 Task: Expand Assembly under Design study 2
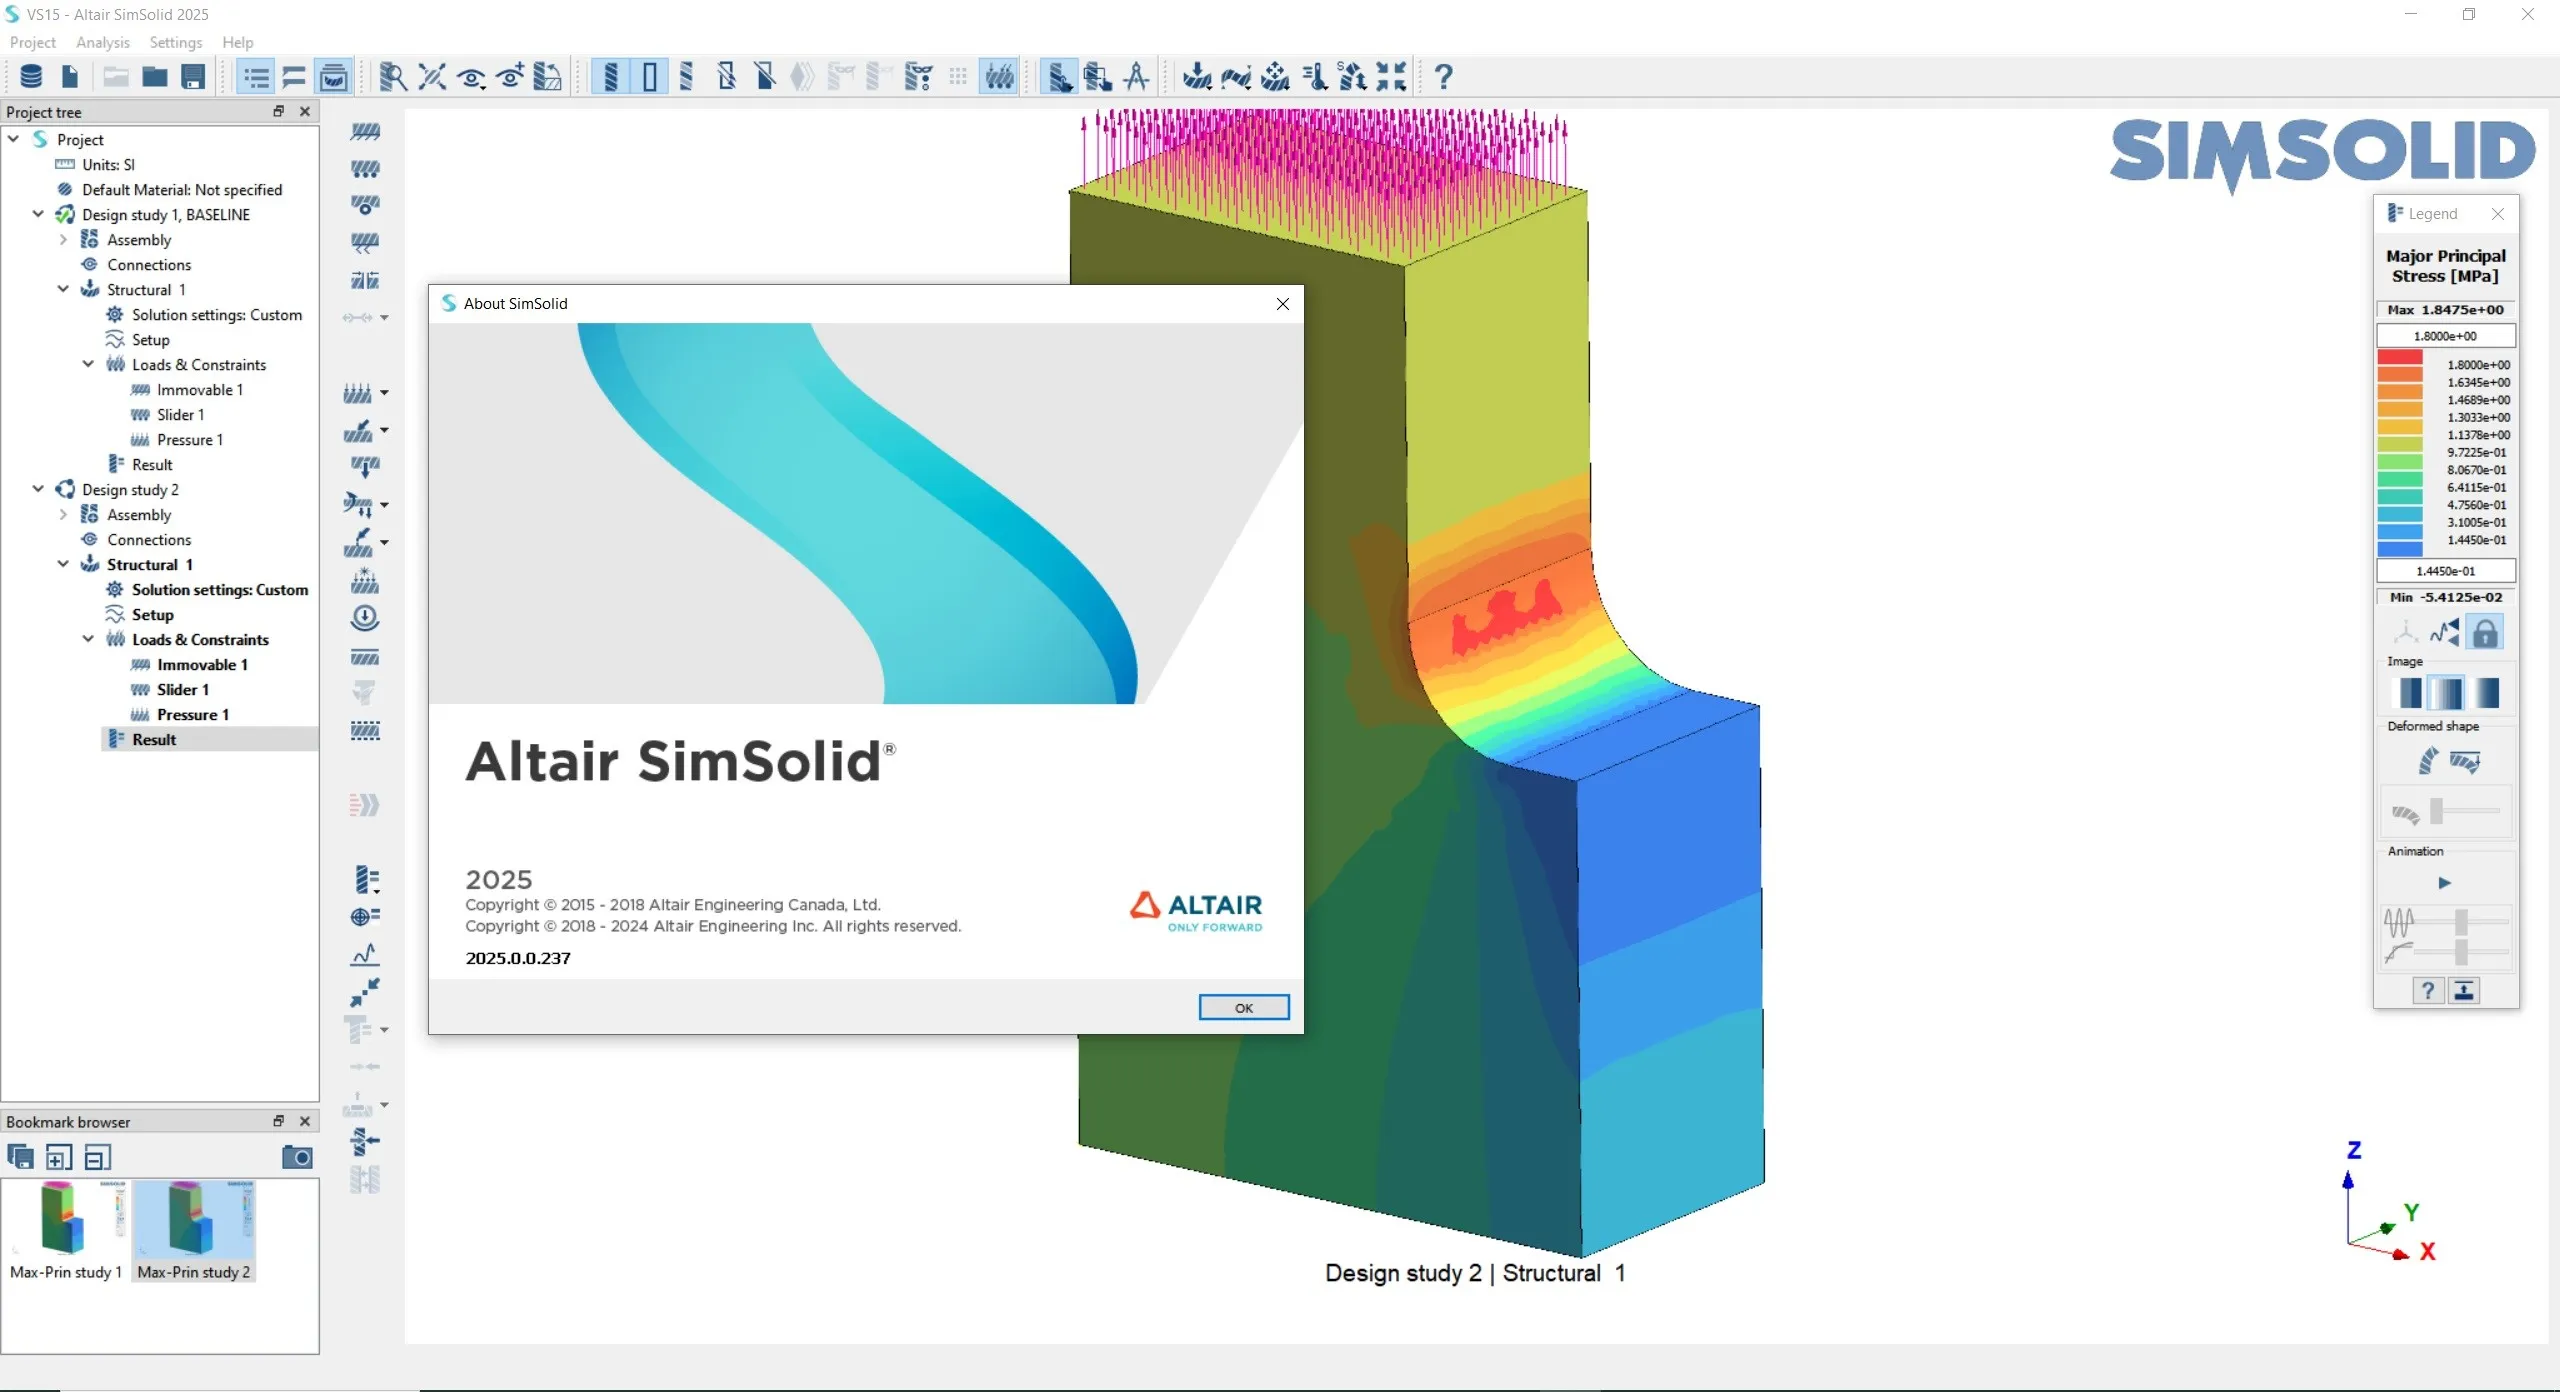pyautogui.click(x=64, y=514)
